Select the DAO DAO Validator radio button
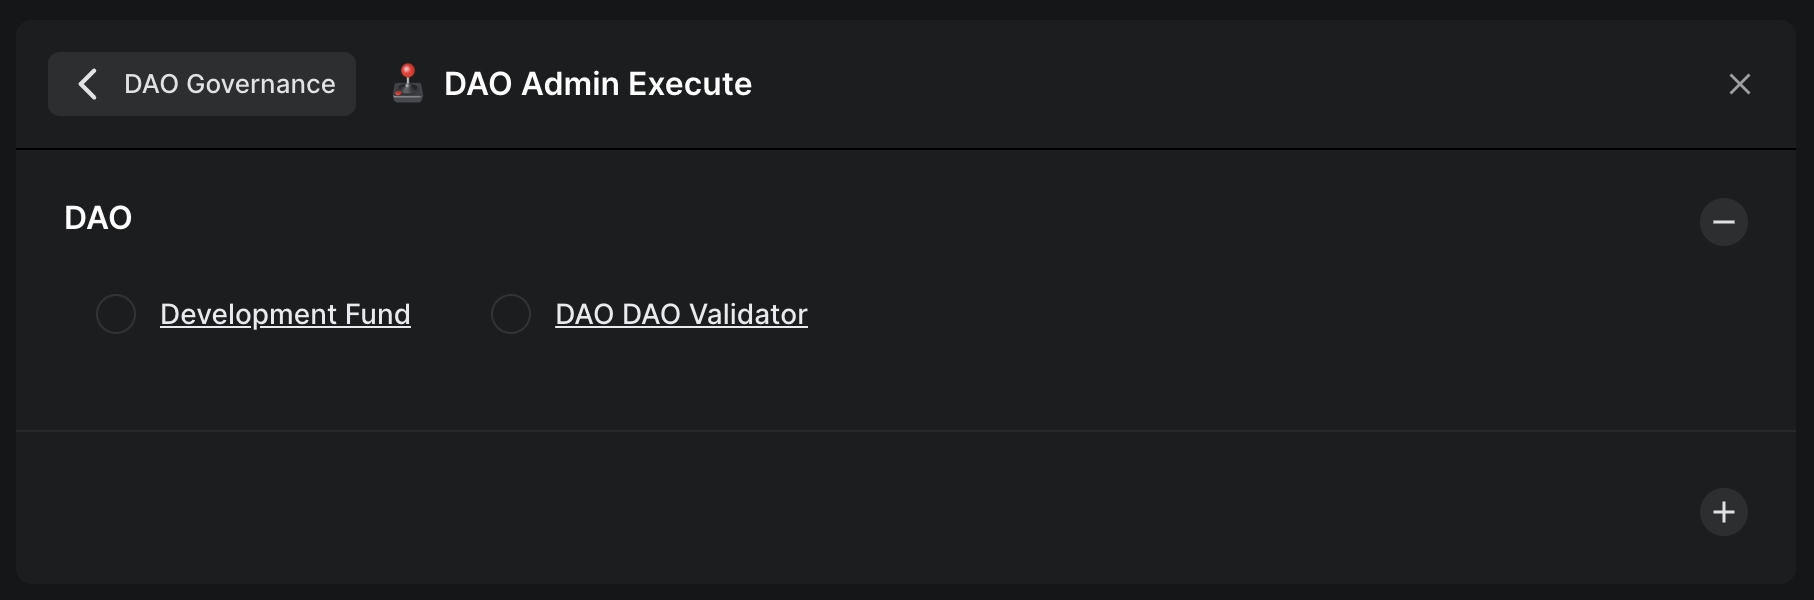The width and height of the screenshot is (1814, 600). point(511,314)
